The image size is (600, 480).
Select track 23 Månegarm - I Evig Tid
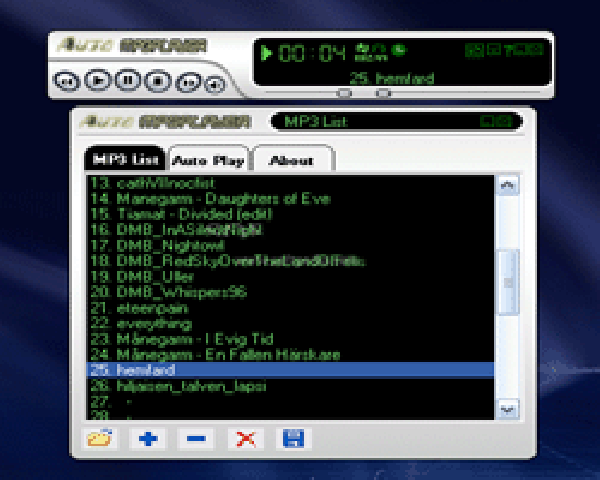pos(291,339)
